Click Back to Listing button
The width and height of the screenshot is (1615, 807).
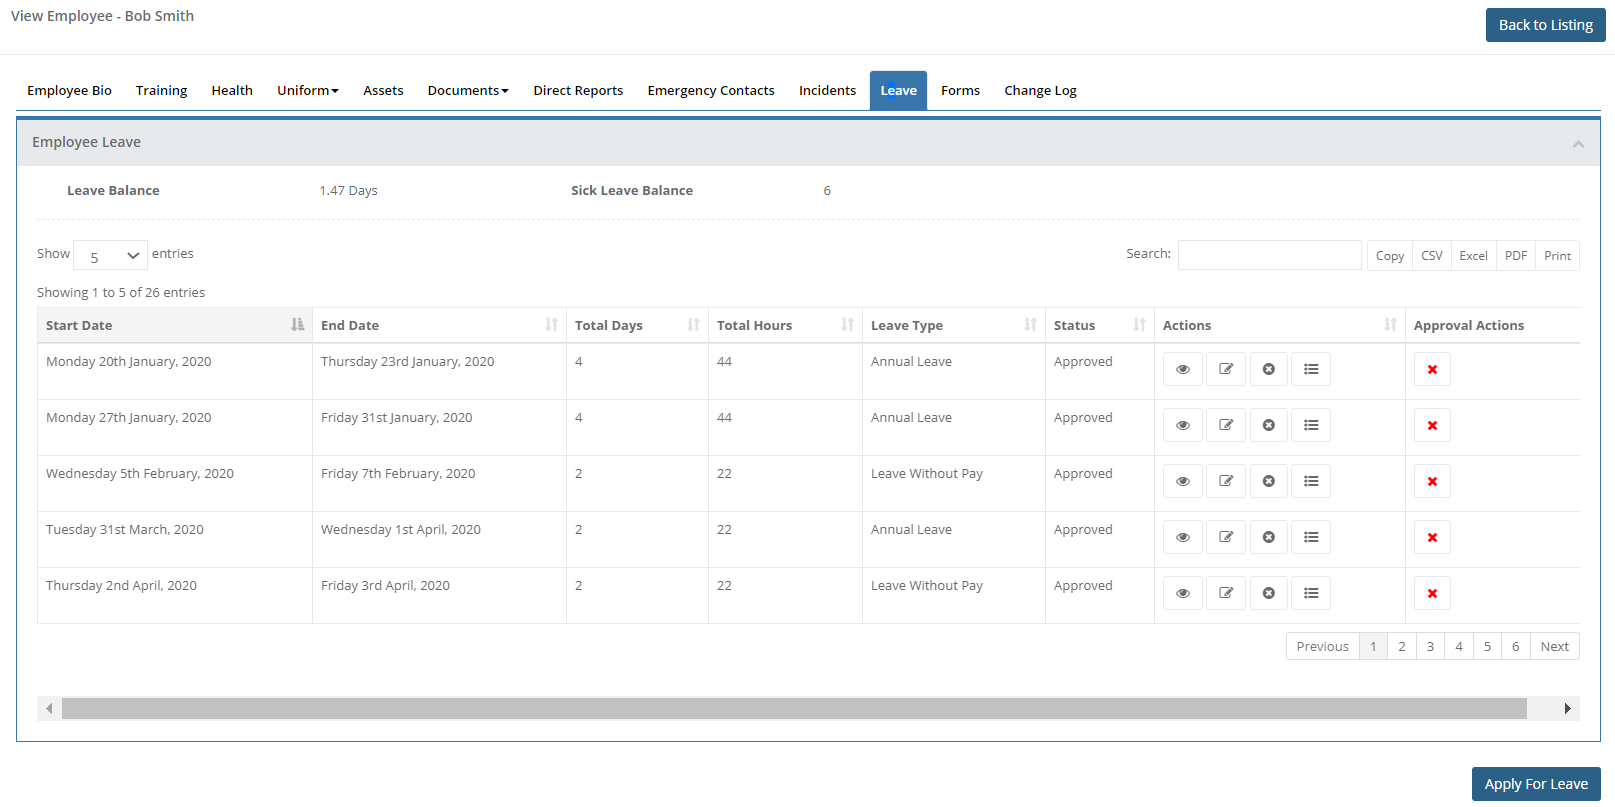coord(1545,25)
